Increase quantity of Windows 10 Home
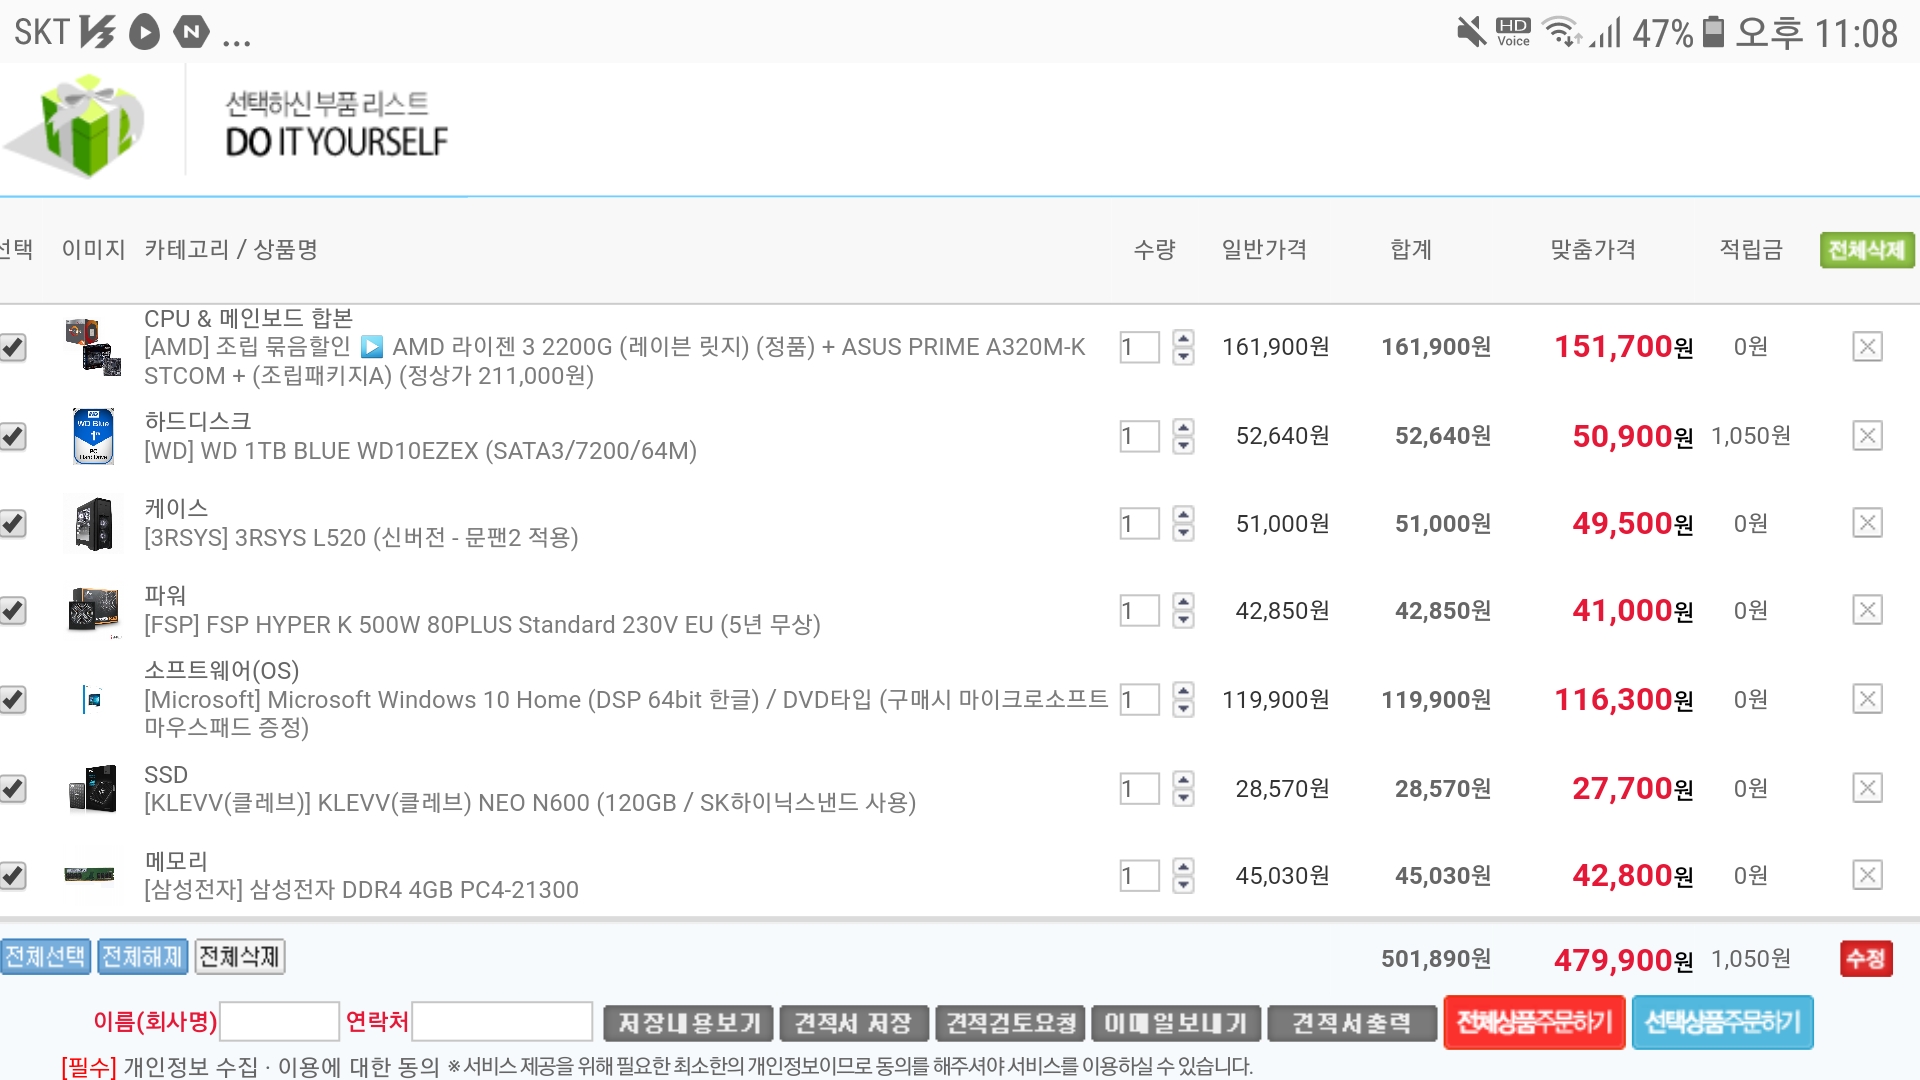1920x1080 pixels. tap(1184, 690)
